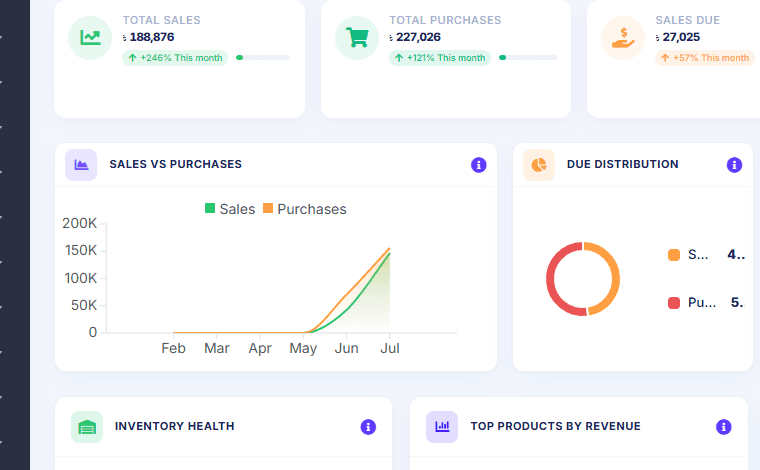Image resolution: width=760 pixels, height=470 pixels.
Task: Click the Mar x-axis label
Action: coord(217,348)
